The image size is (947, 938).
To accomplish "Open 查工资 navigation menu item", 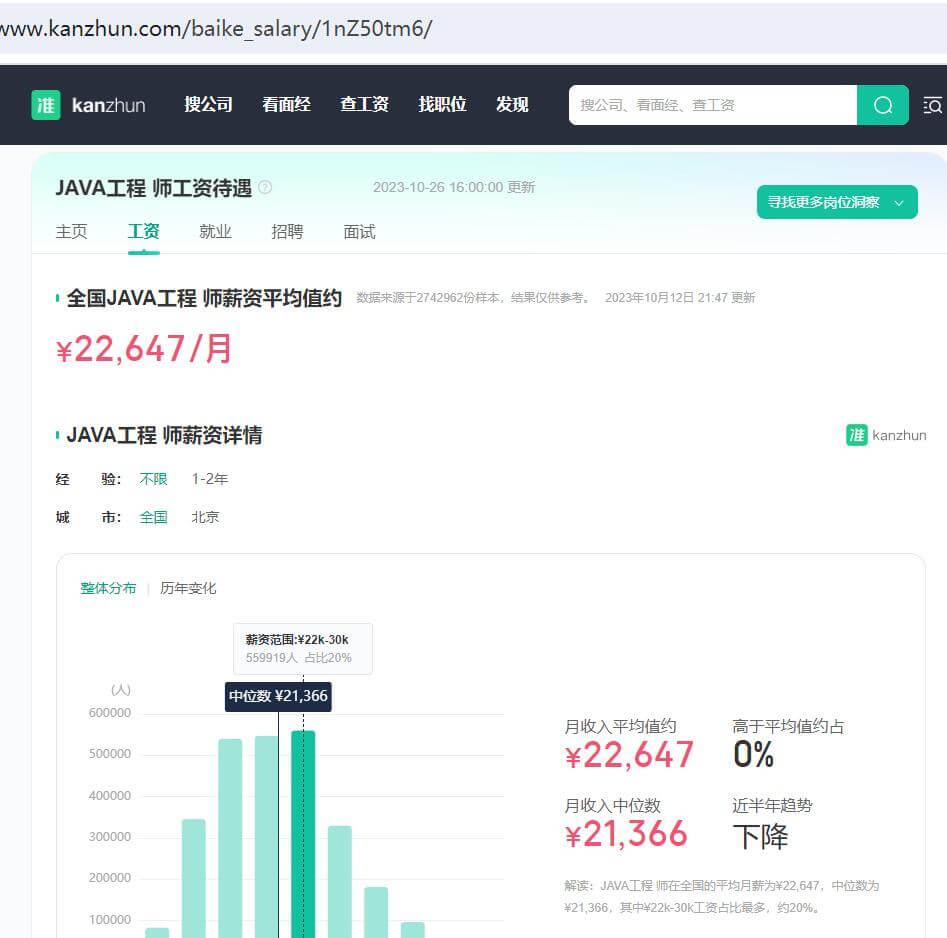I will [x=364, y=104].
